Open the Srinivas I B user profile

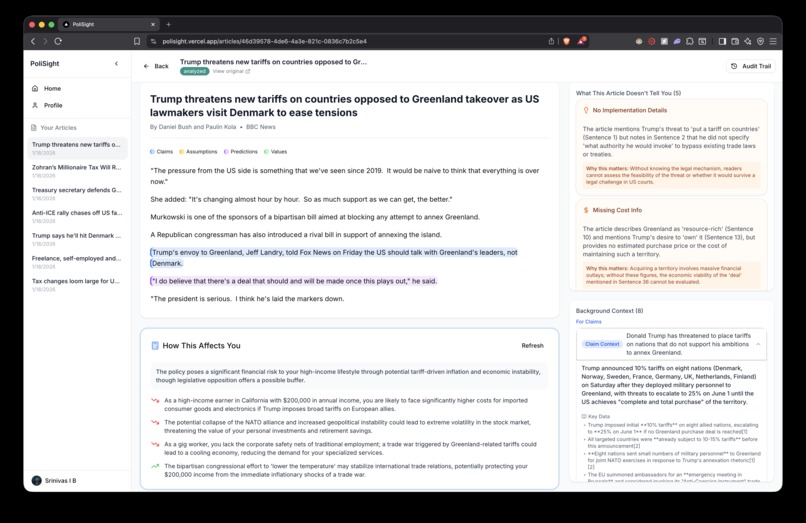pyautogui.click(x=54, y=481)
